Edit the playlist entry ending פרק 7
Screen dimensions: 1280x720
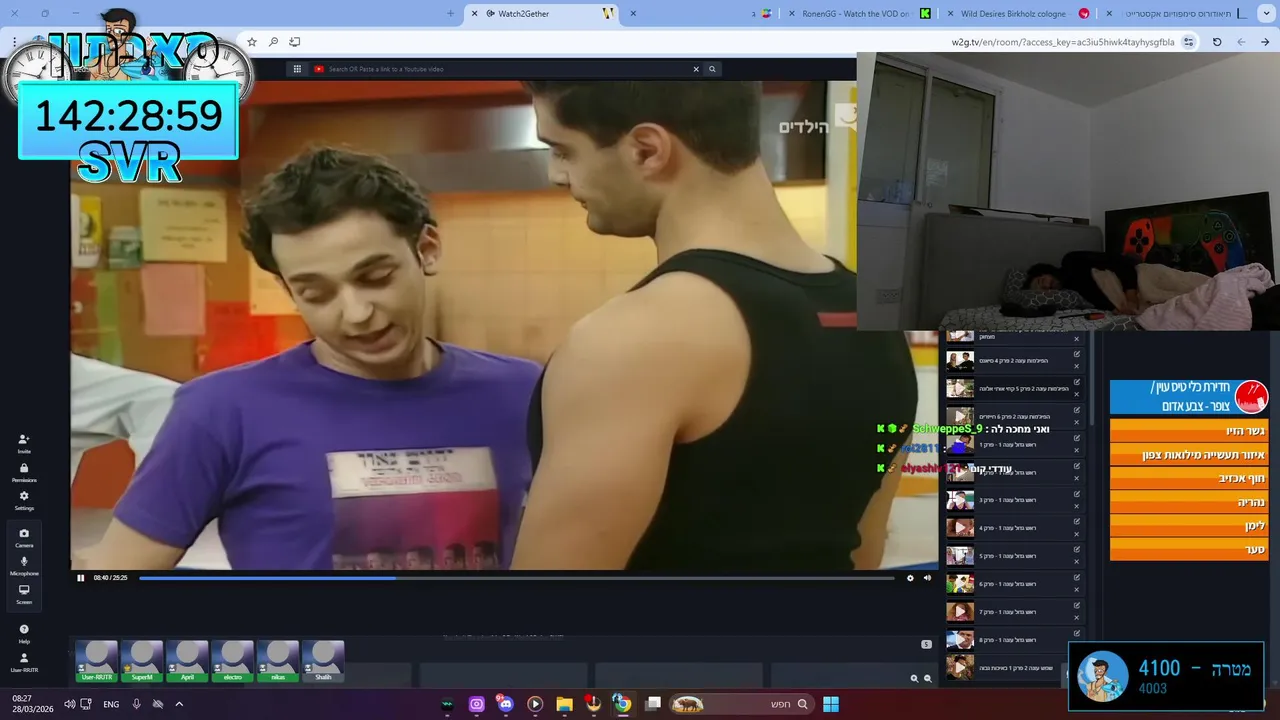click(x=1077, y=605)
